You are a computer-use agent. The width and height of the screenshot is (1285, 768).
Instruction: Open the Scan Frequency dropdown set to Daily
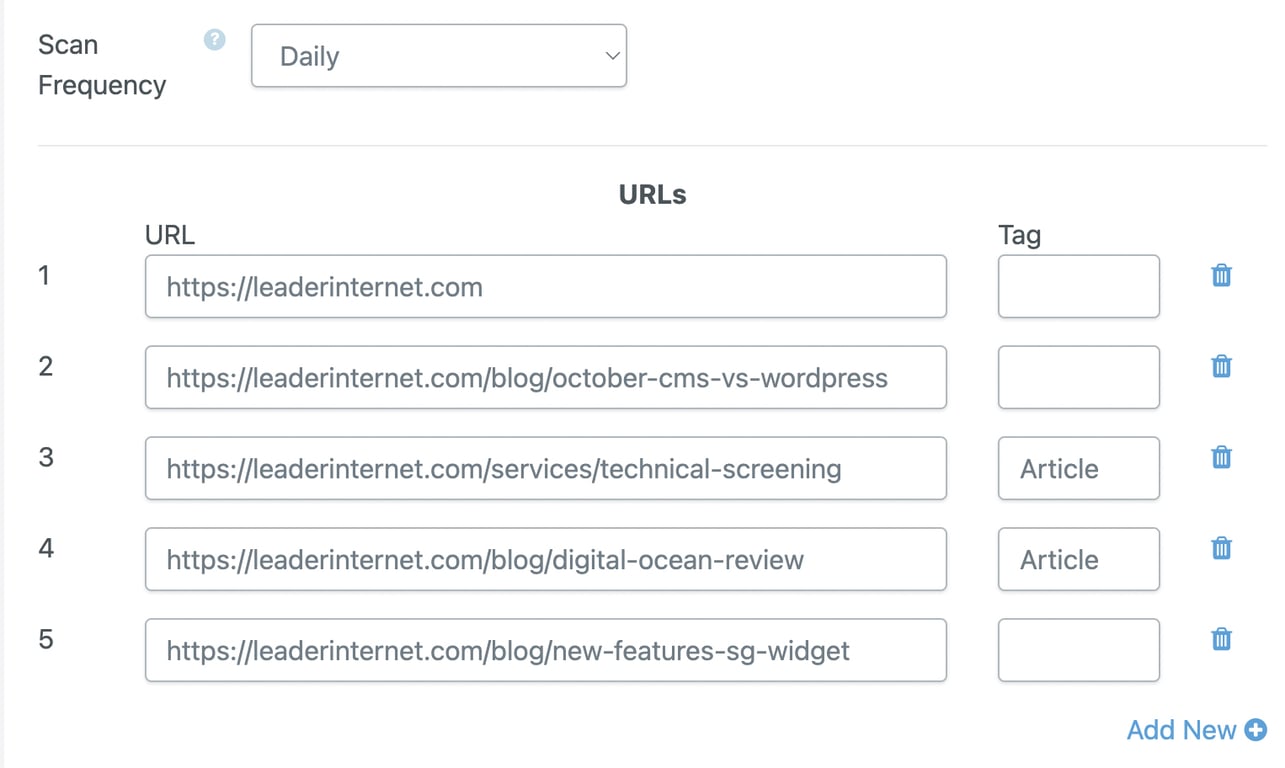pyautogui.click(x=439, y=57)
